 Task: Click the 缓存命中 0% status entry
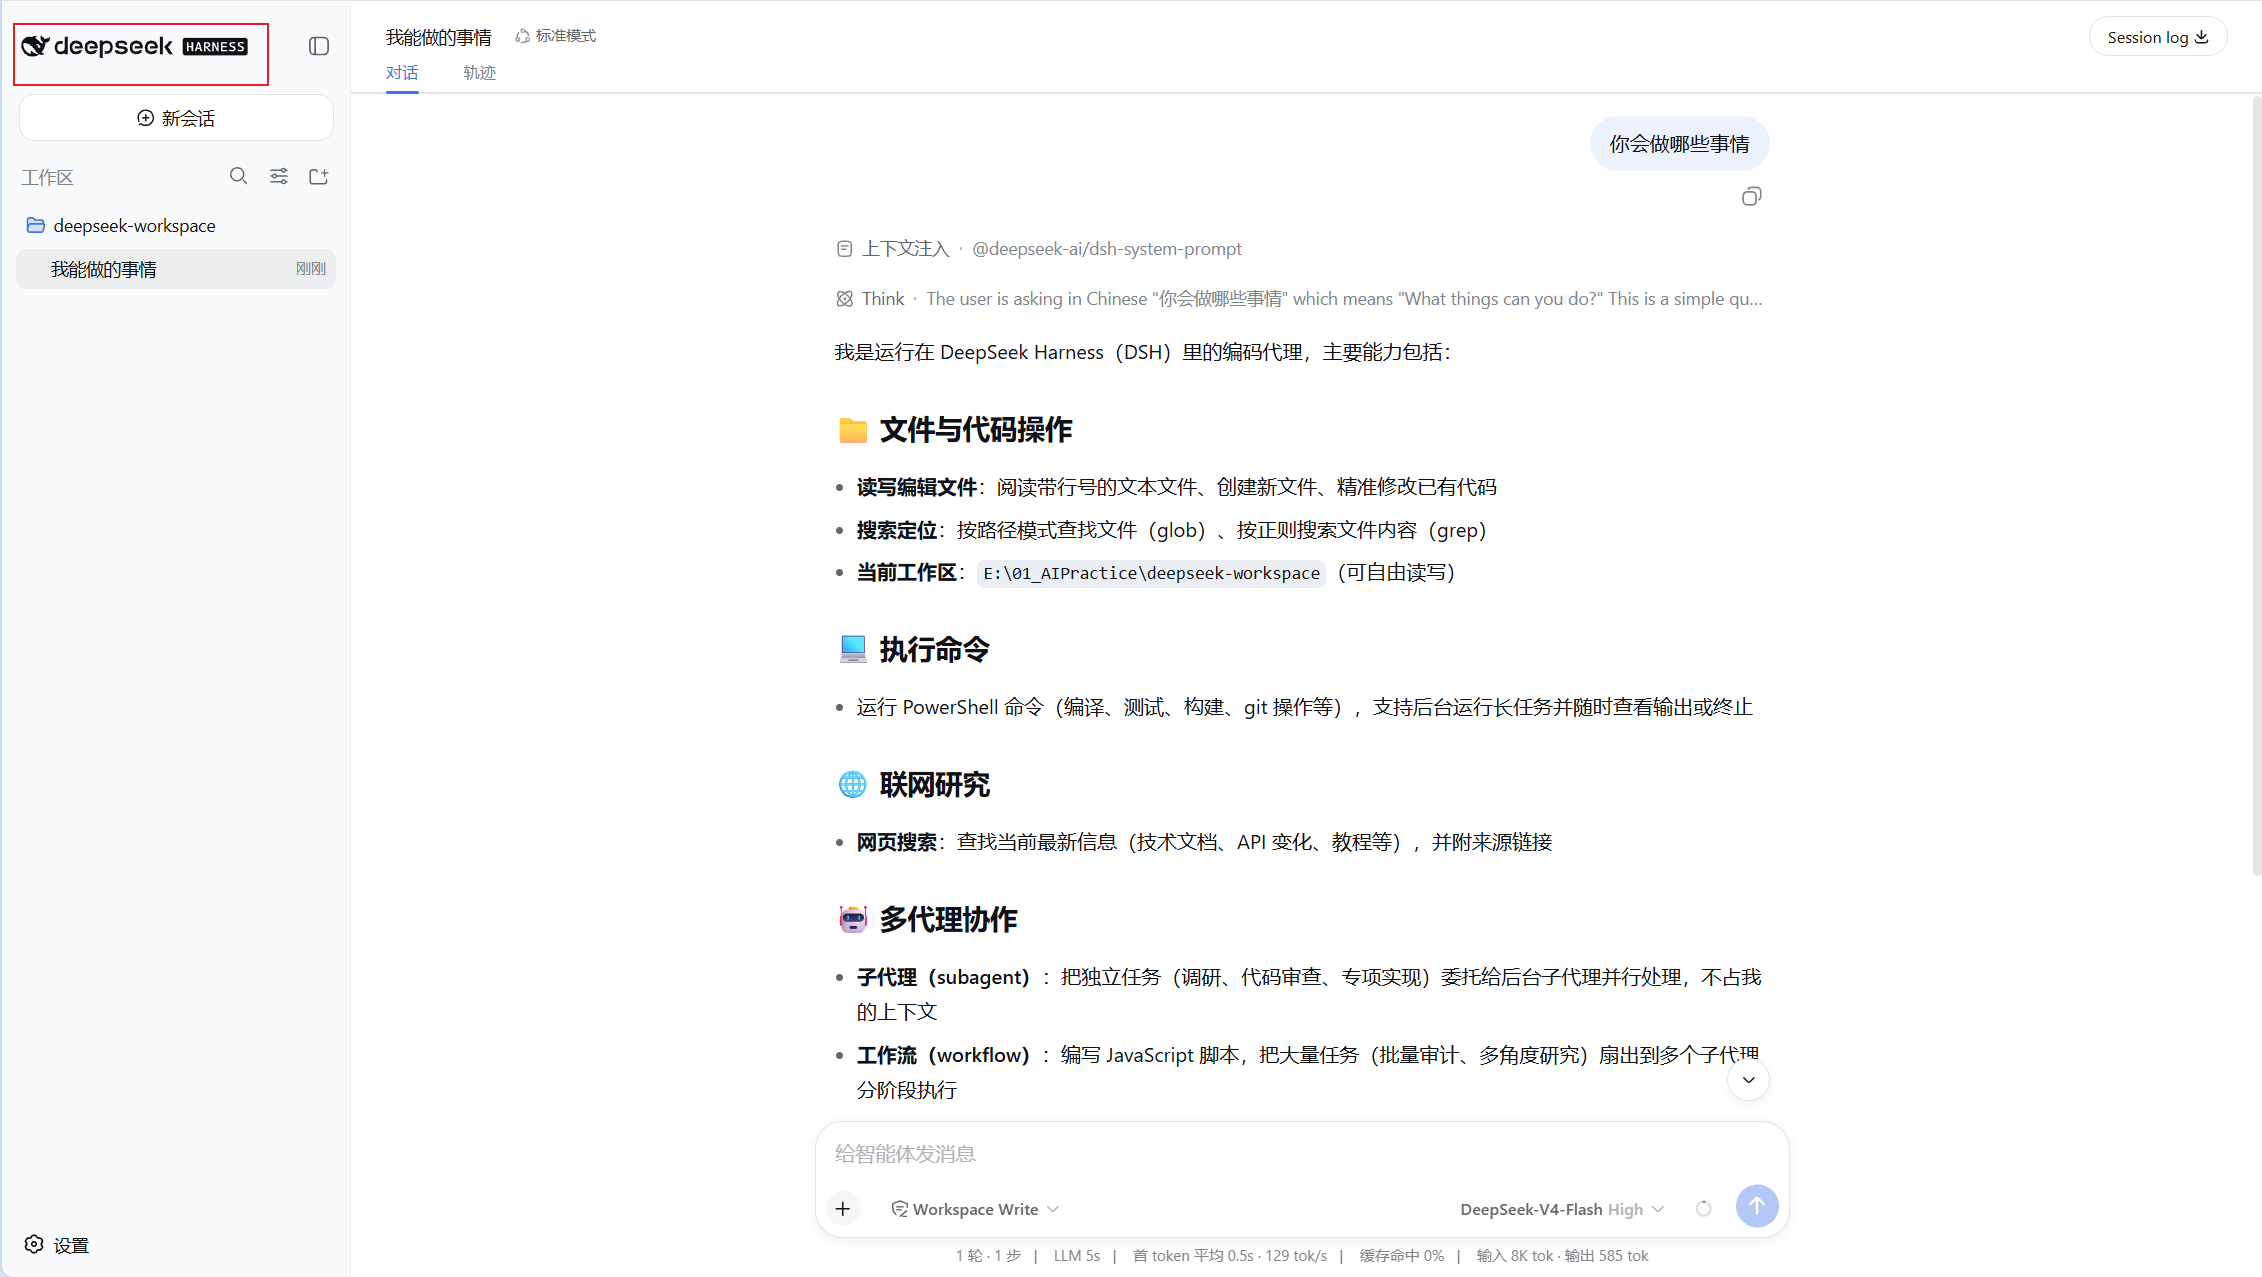point(1401,1256)
